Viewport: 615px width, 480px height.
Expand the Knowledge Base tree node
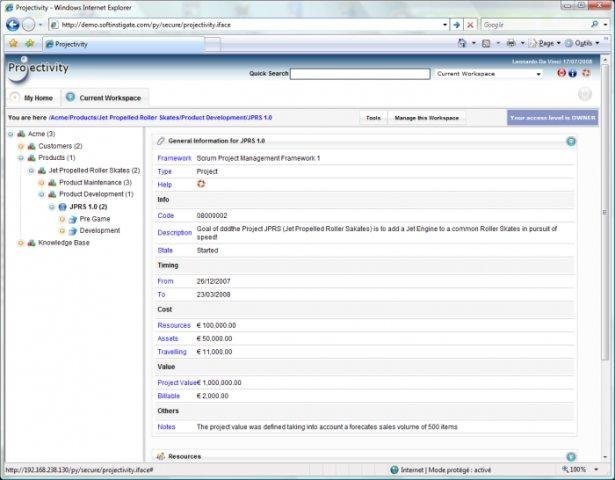(x=21, y=243)
